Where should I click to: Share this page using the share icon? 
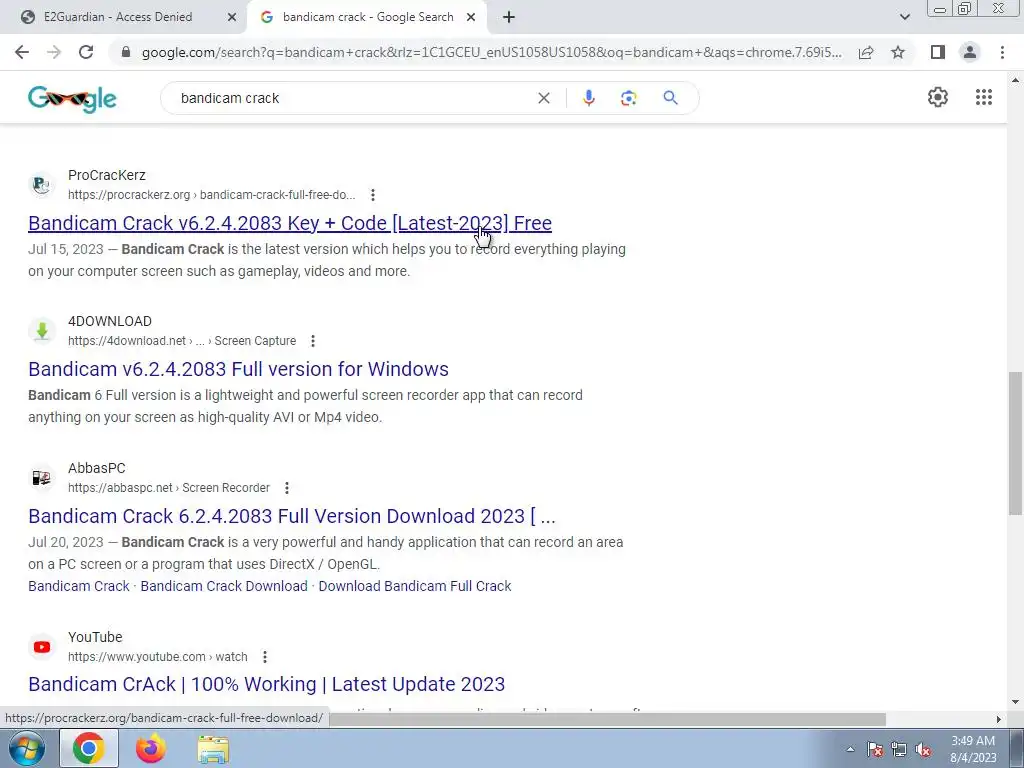pos(866,52)
